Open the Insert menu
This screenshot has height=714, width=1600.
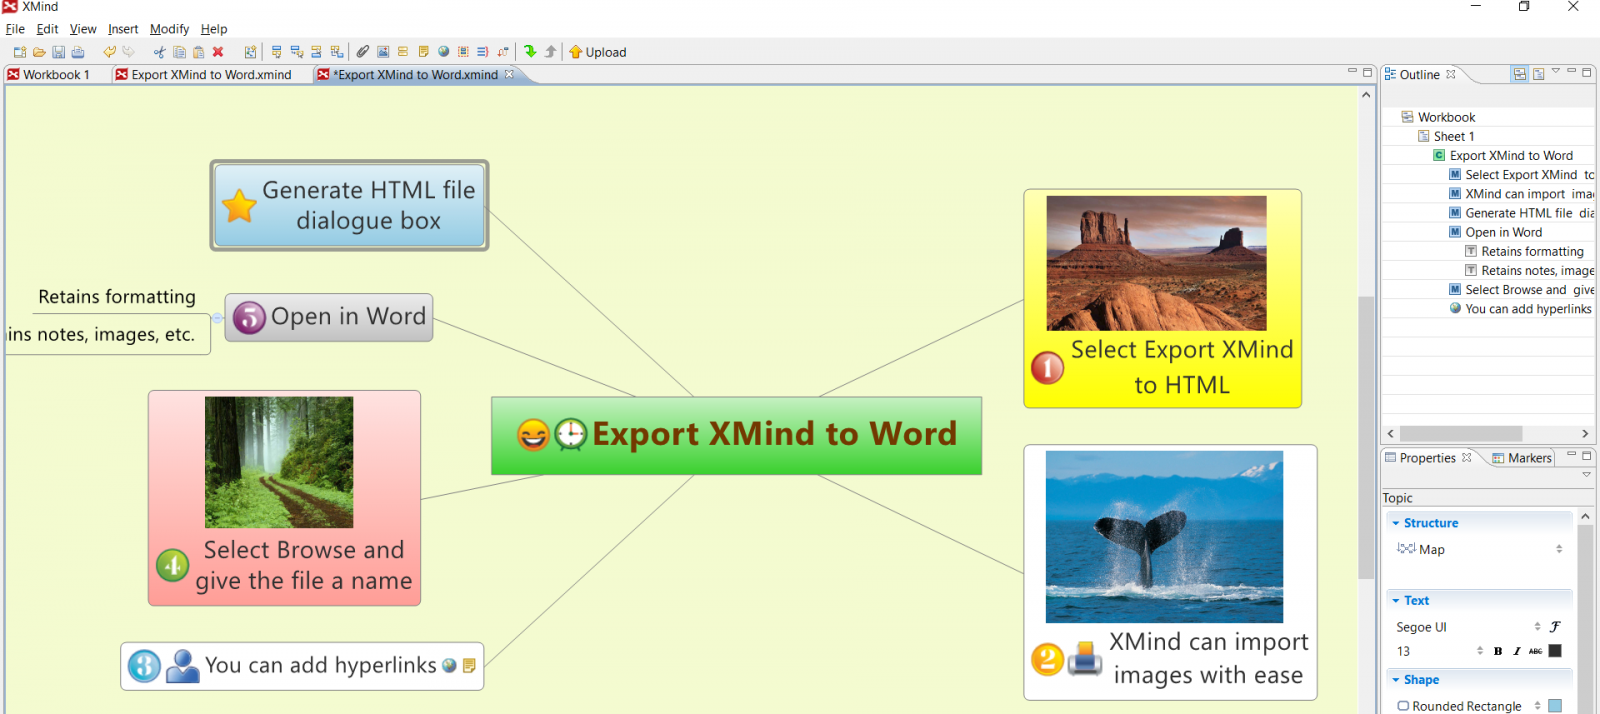click(123, 29)
